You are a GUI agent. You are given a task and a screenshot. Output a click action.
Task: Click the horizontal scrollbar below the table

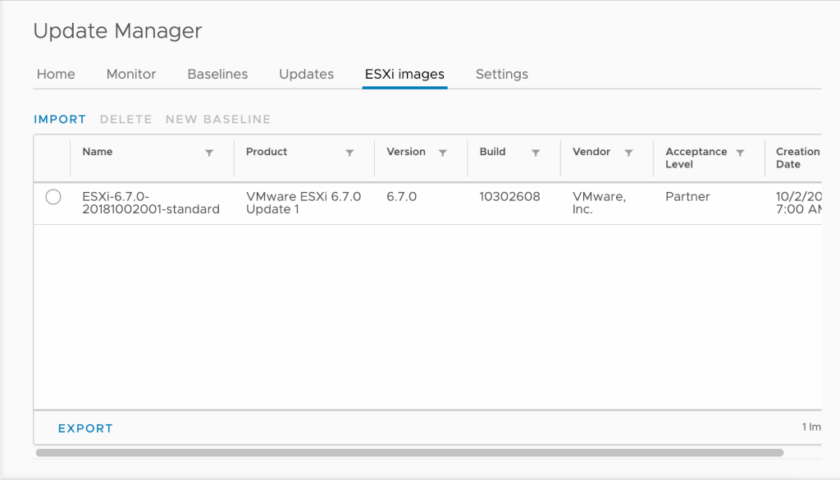[410, 453]
